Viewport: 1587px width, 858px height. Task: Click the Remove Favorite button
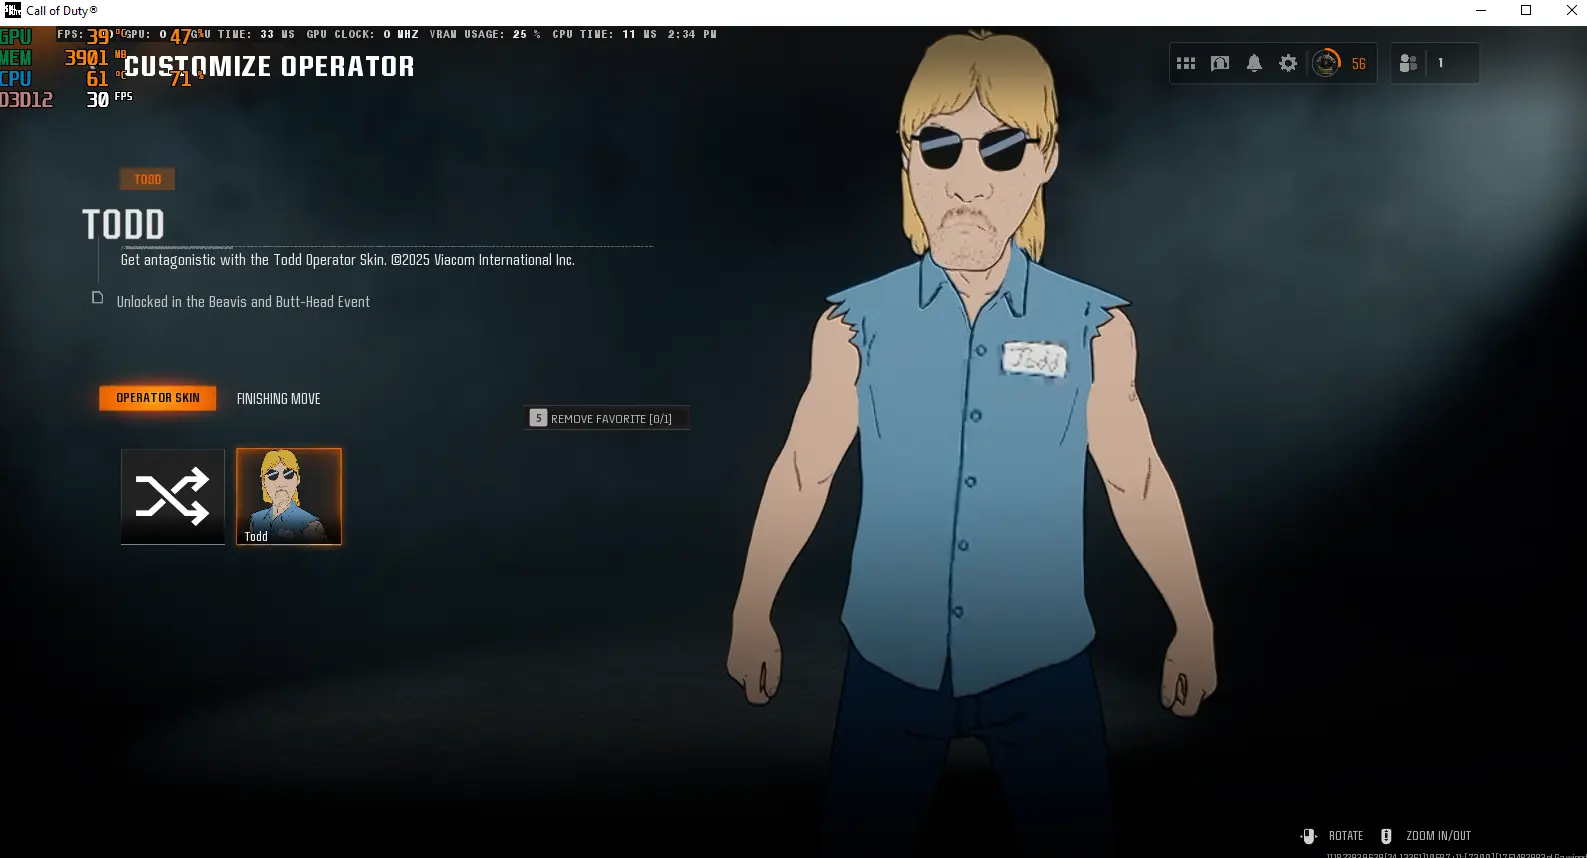pos(606,418)
